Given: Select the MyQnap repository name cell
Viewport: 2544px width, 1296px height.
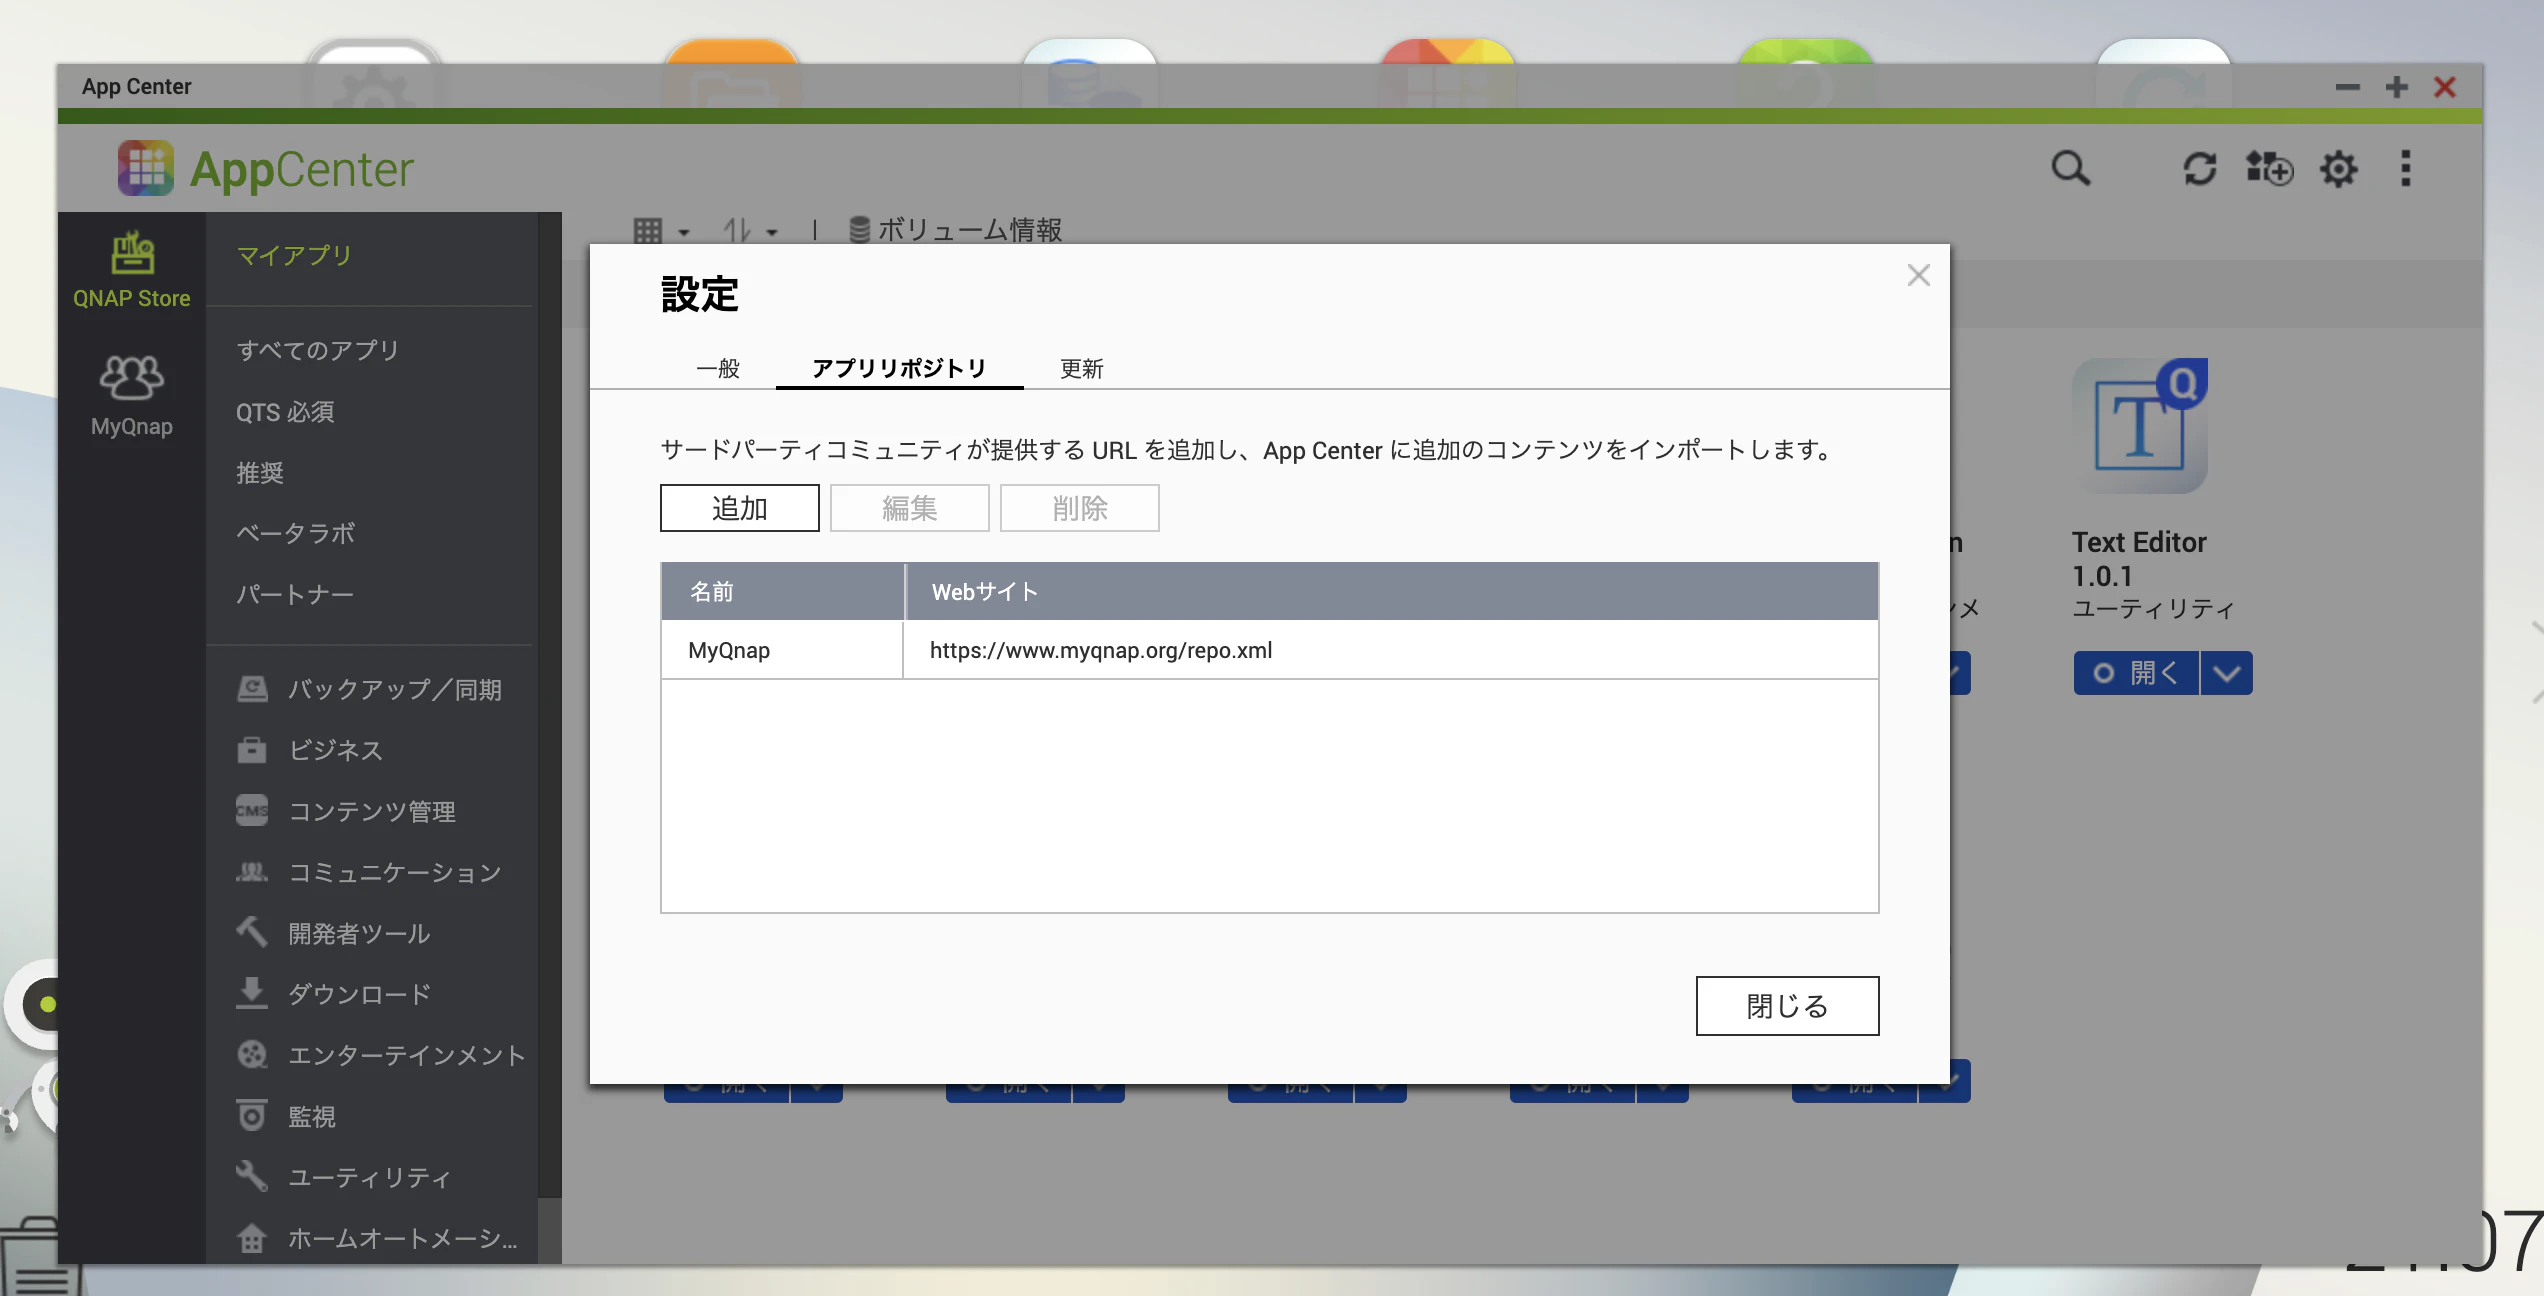Looking at the screenshot, I should click(x=782, y=650).
